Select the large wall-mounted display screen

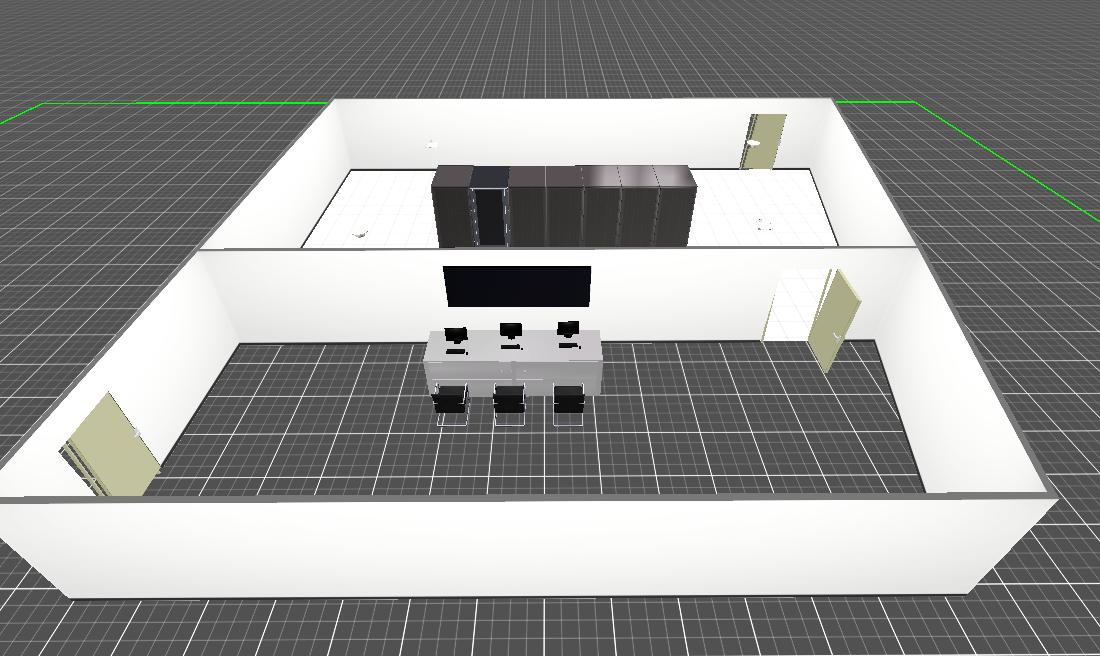tap(517, 286)
